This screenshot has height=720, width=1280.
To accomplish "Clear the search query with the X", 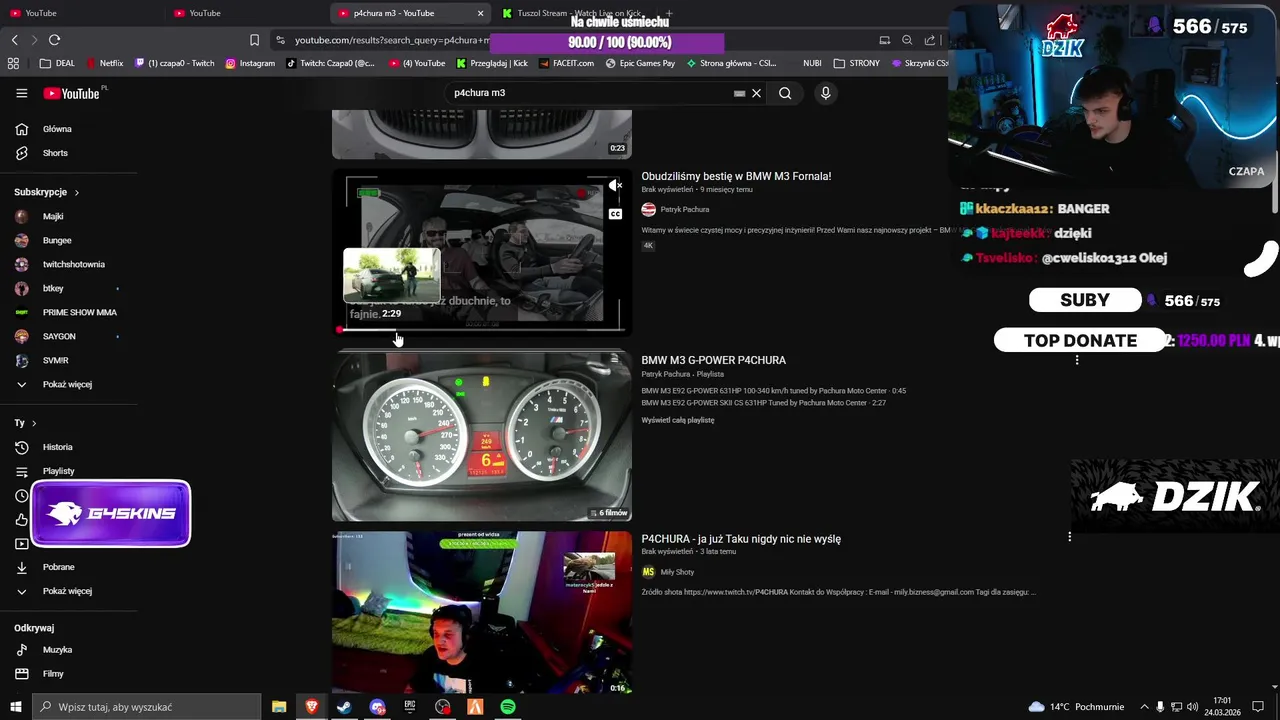I will (x=756, y=93).
